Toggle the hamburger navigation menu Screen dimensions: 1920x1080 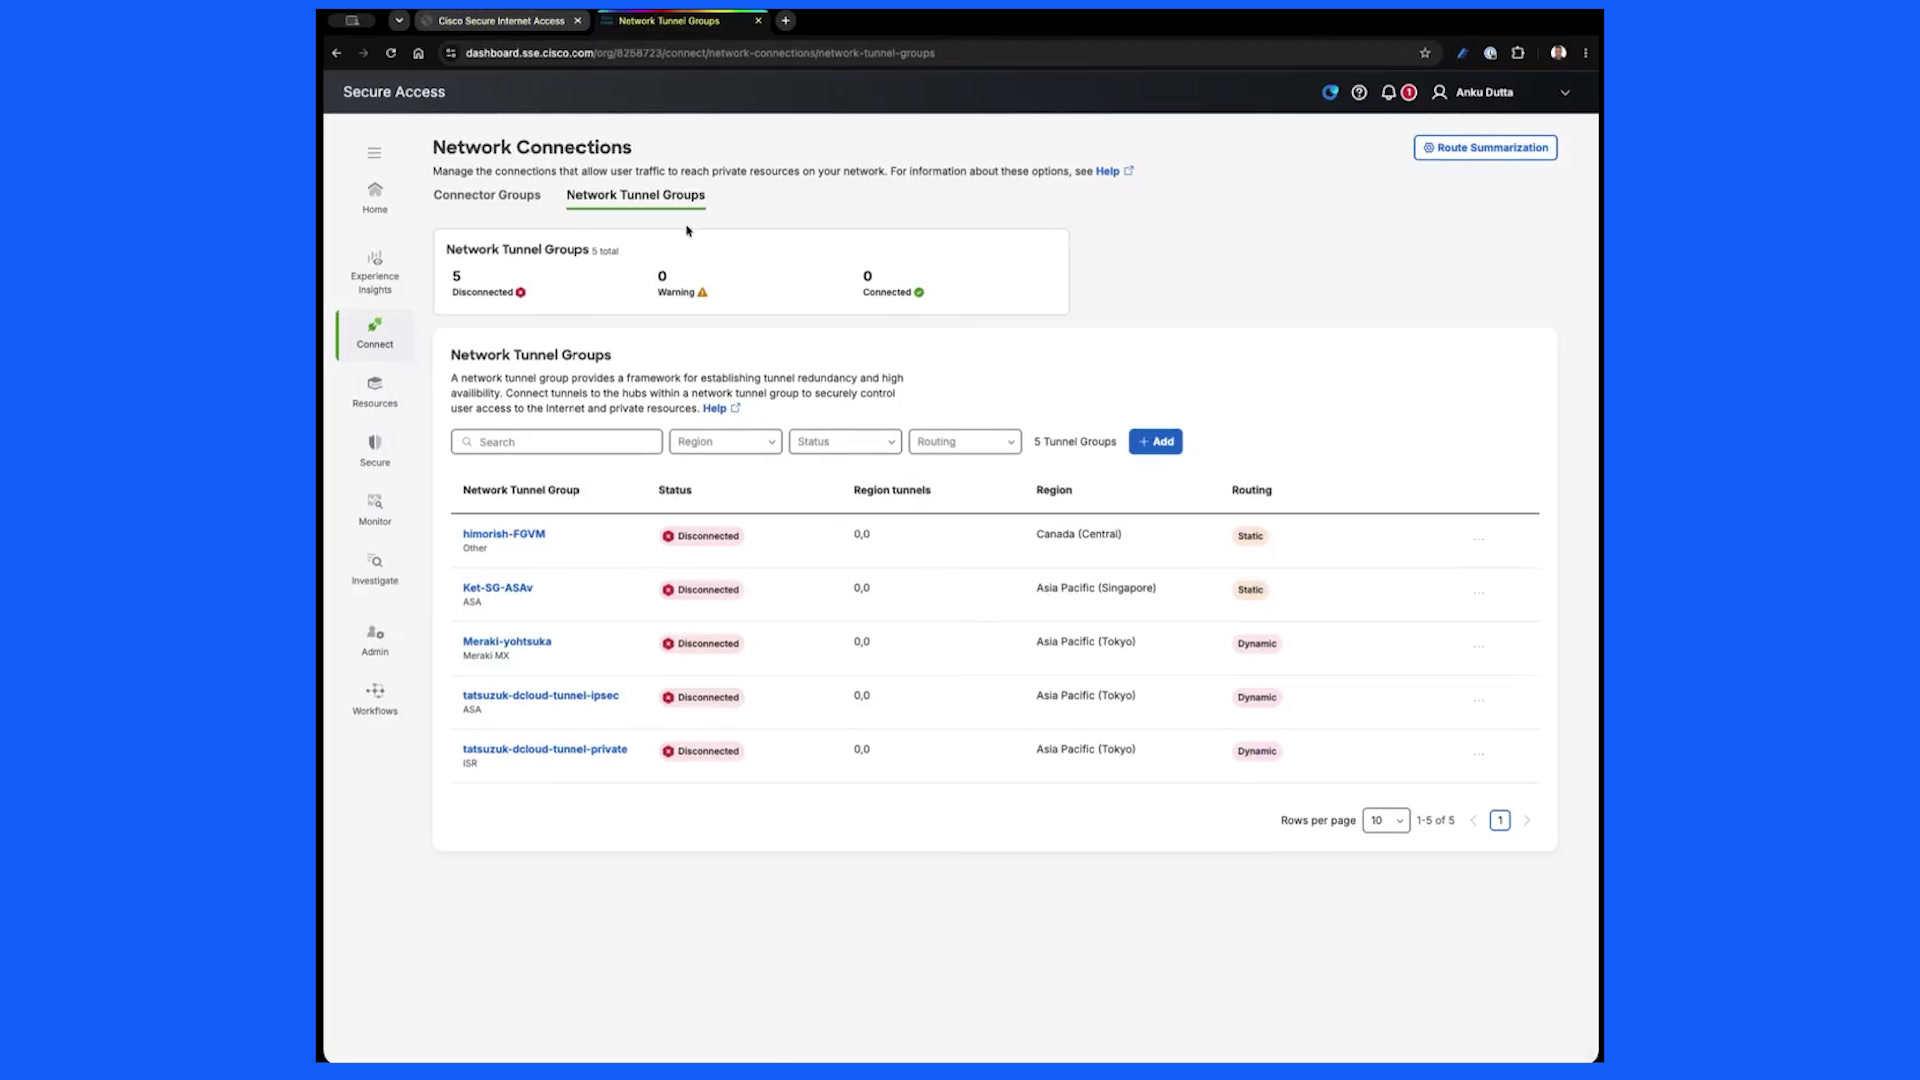[x=374, y=153]
